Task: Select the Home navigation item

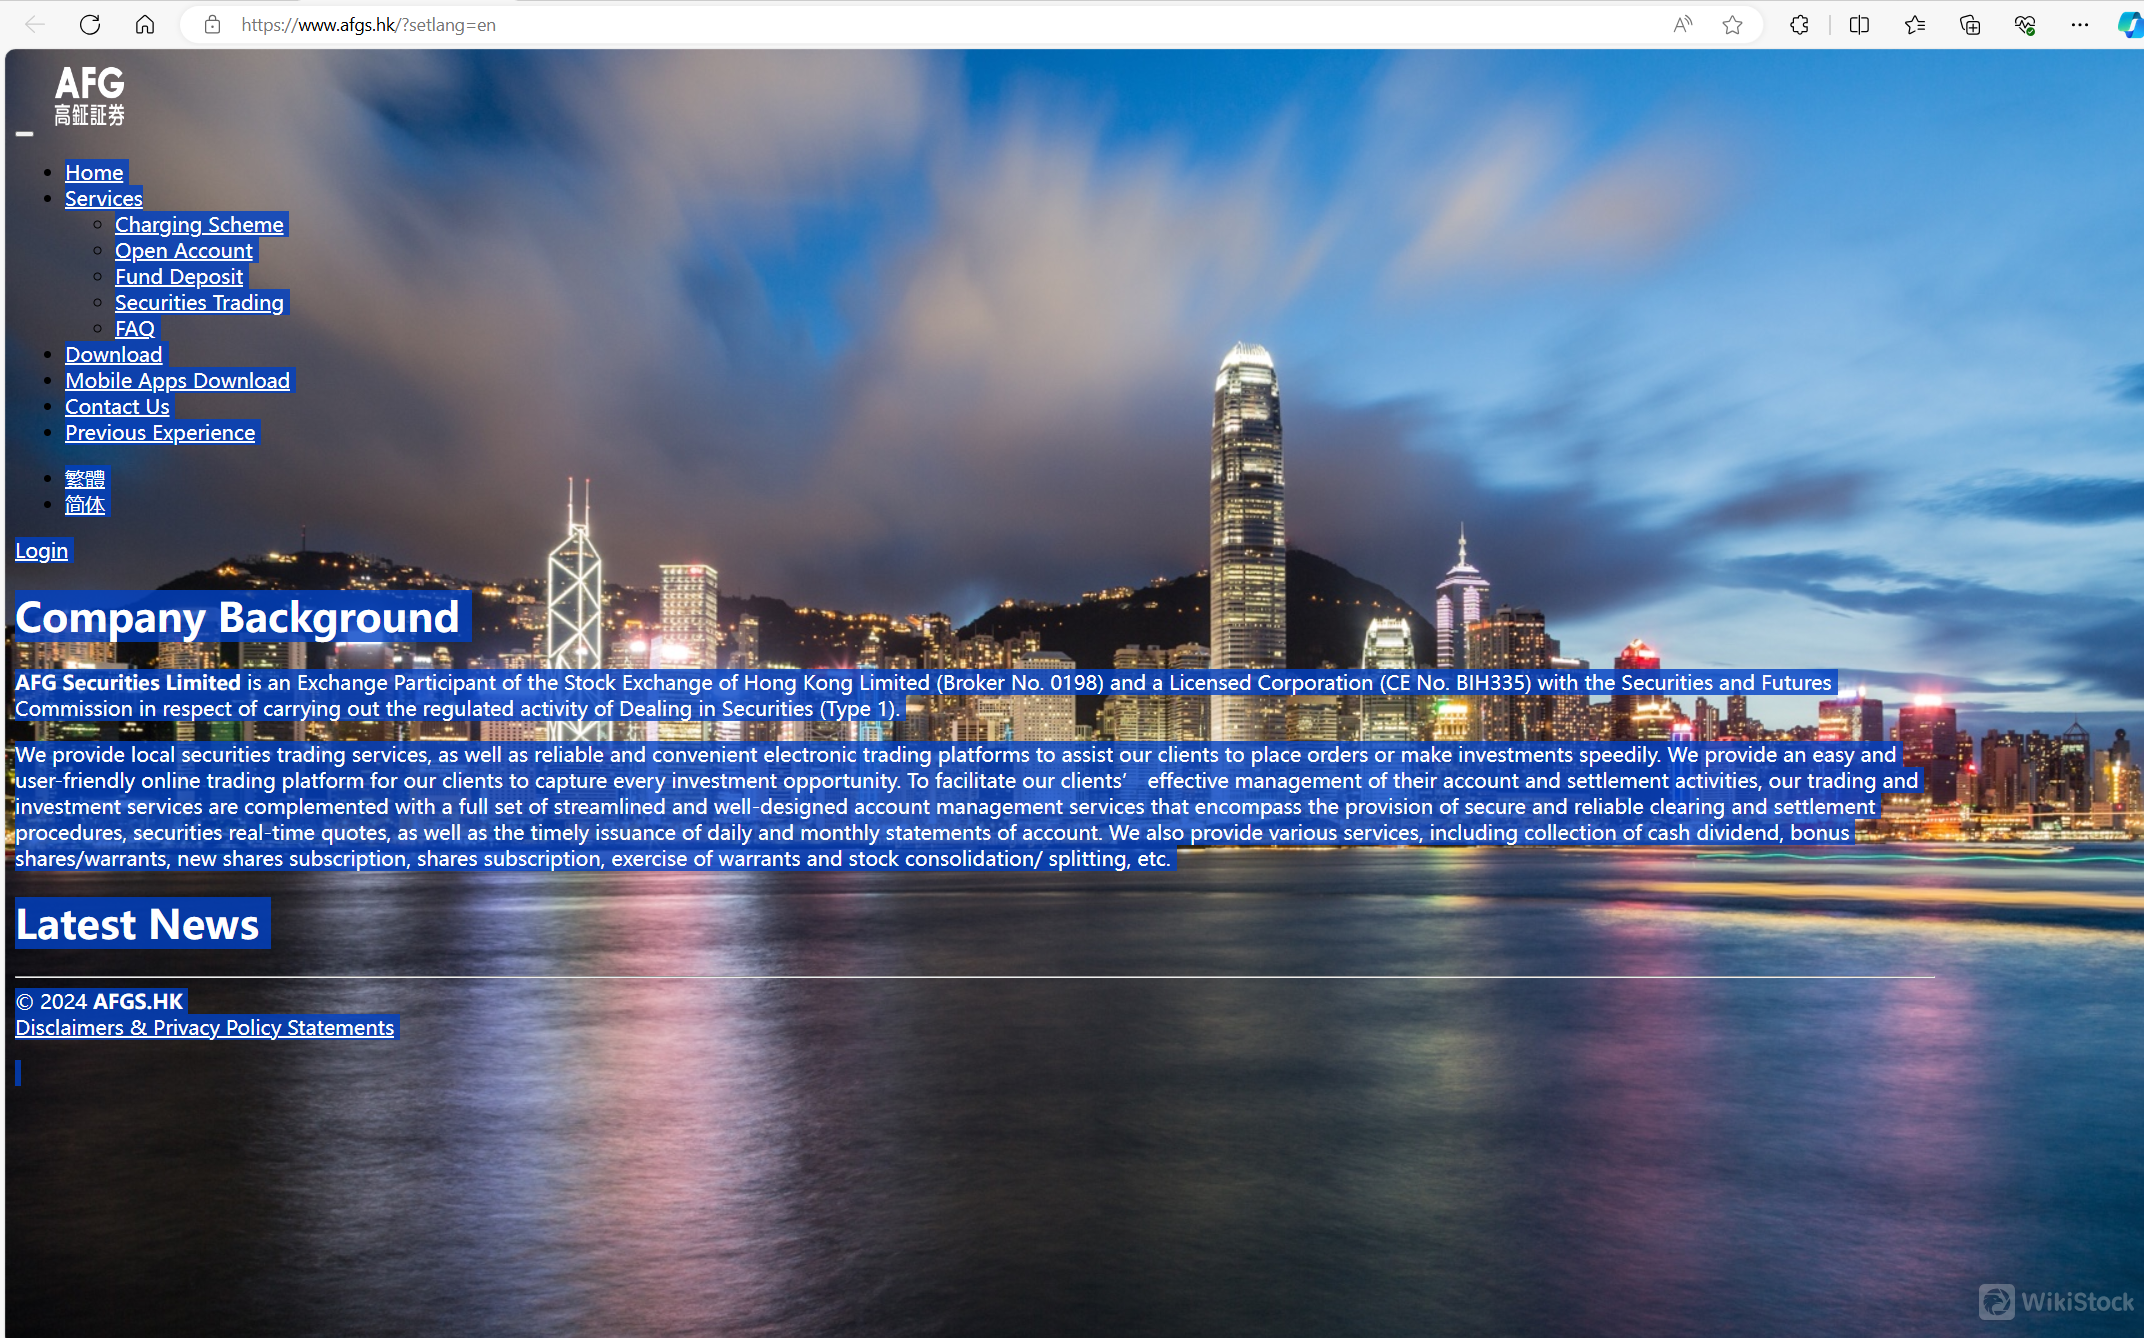Action: click(94, 172)
